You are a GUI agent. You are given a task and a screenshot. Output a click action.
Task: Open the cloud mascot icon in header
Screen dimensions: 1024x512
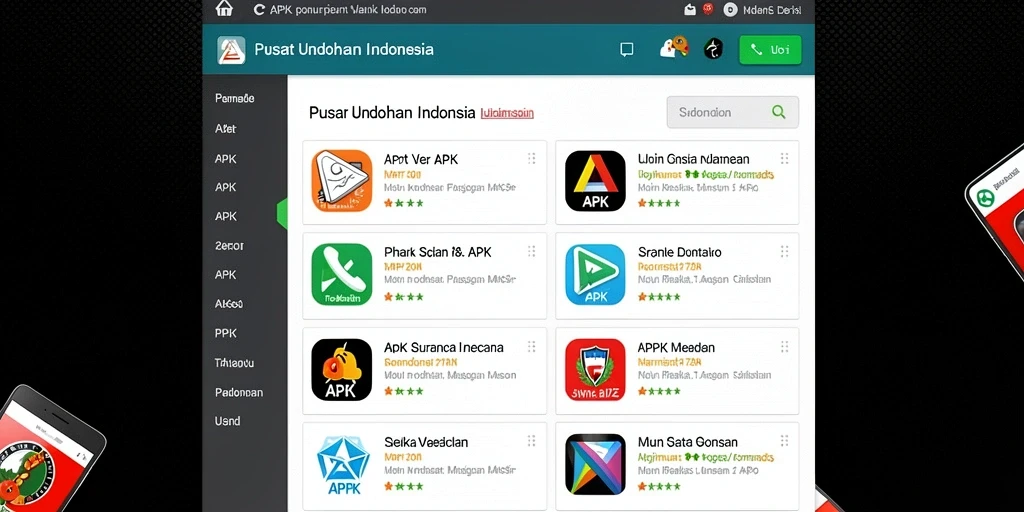pyautogui.click(x=675, y=48)
